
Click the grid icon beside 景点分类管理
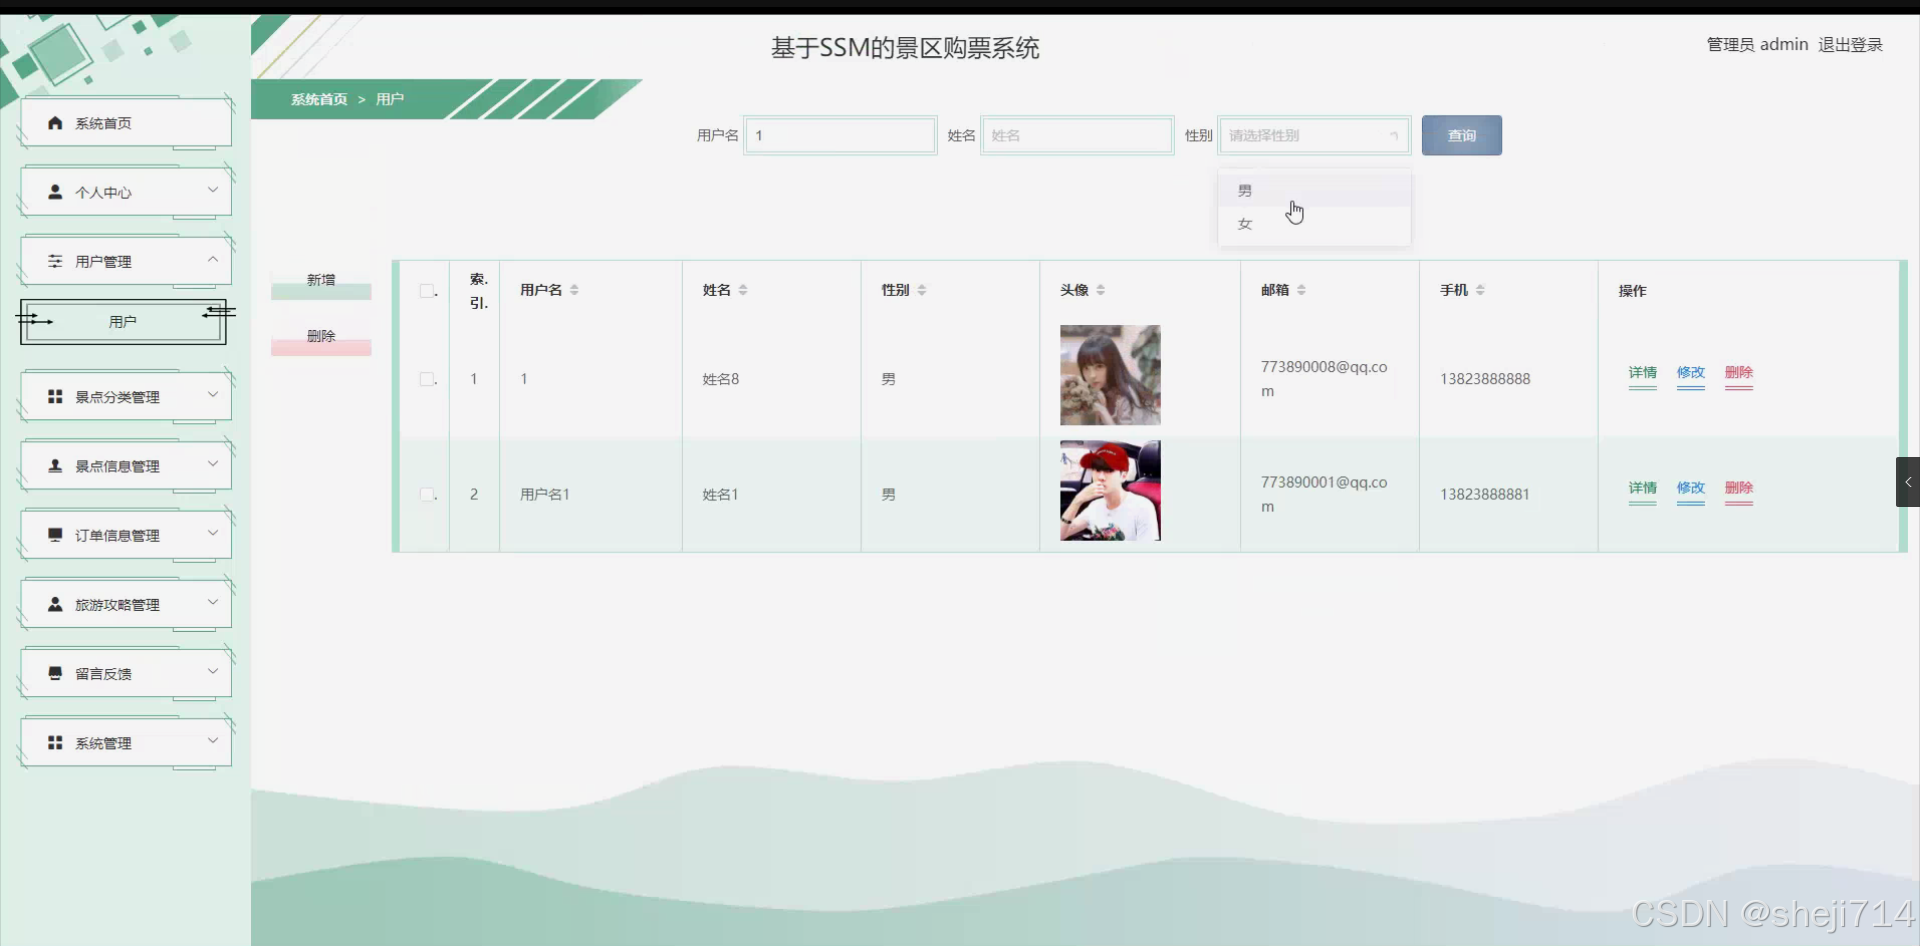click(x=55, y=396)
